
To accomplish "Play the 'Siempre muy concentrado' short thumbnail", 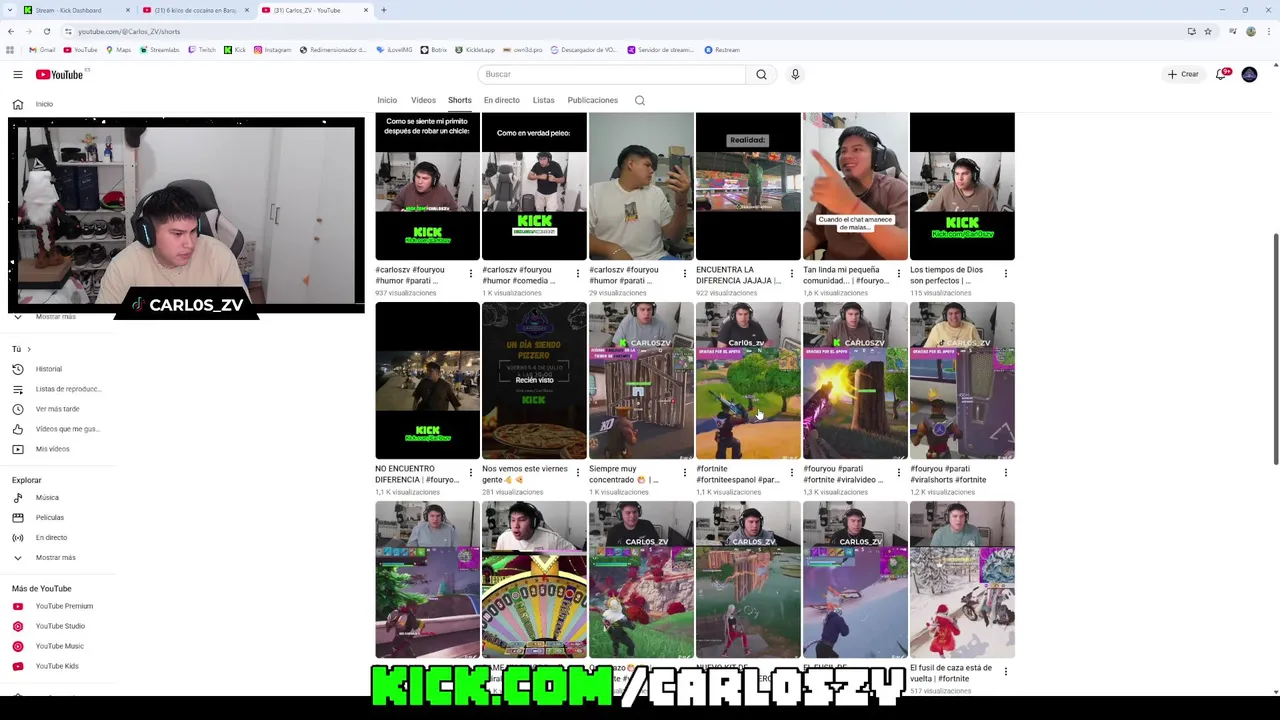I will [641, 380].
